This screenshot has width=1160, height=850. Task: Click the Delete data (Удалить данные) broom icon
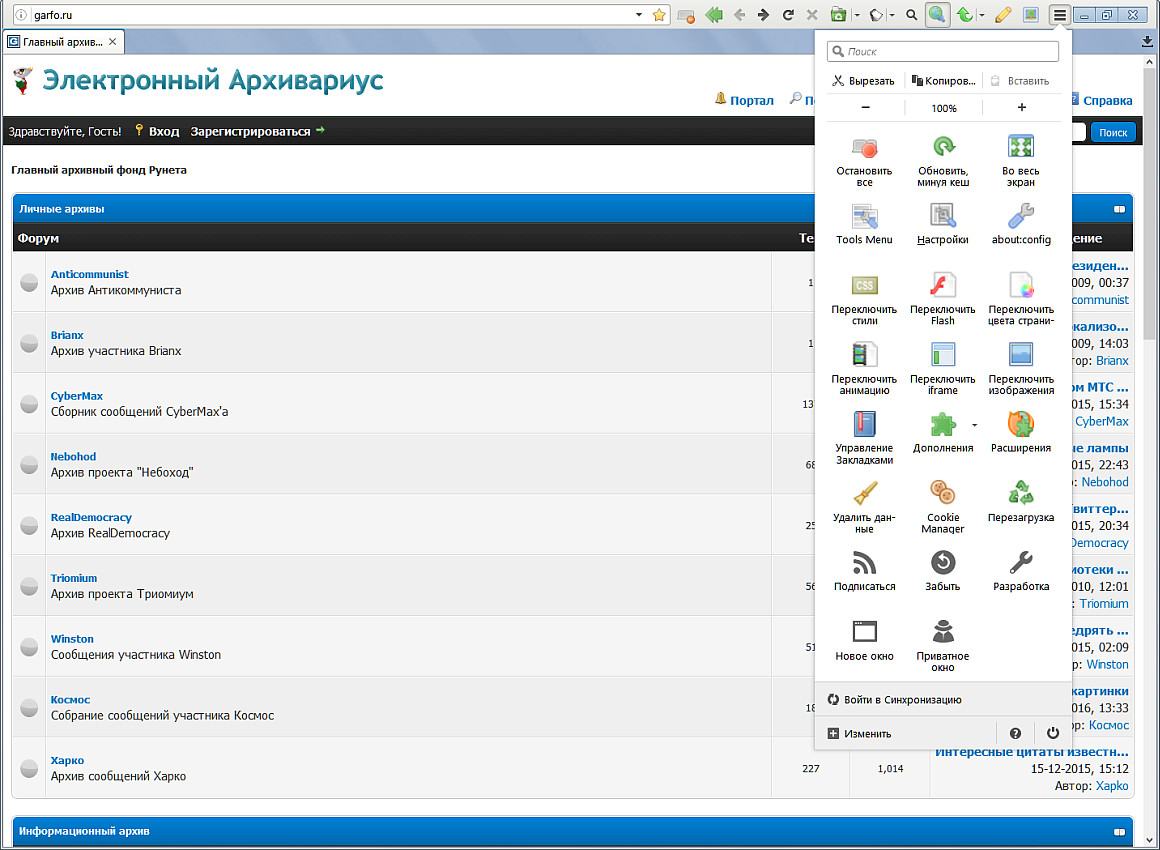pos(864,493)
